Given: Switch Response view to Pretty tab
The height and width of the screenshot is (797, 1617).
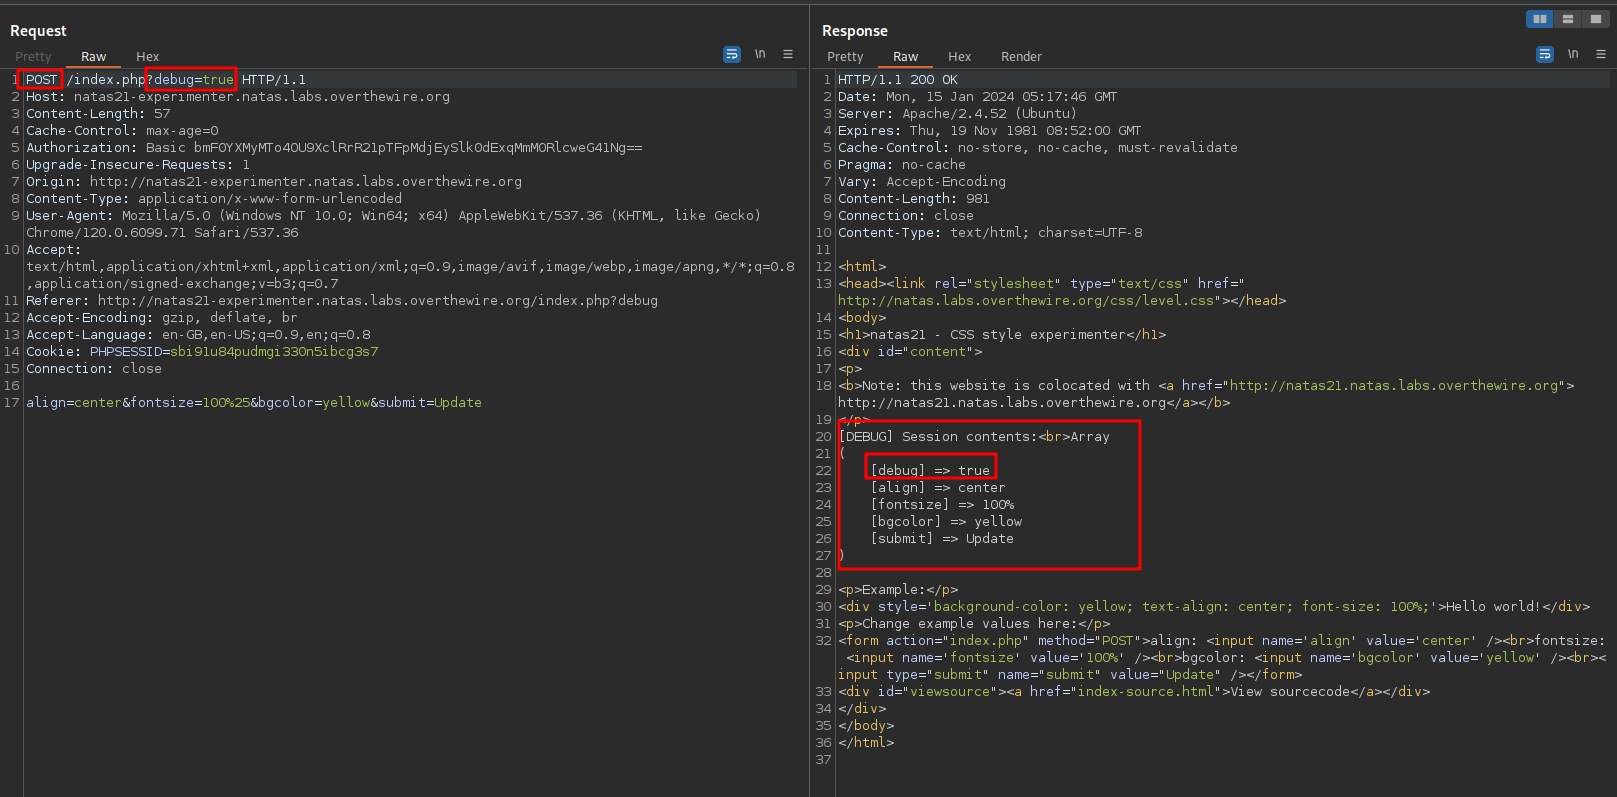Looking at the screenshot, I should 845,57.
